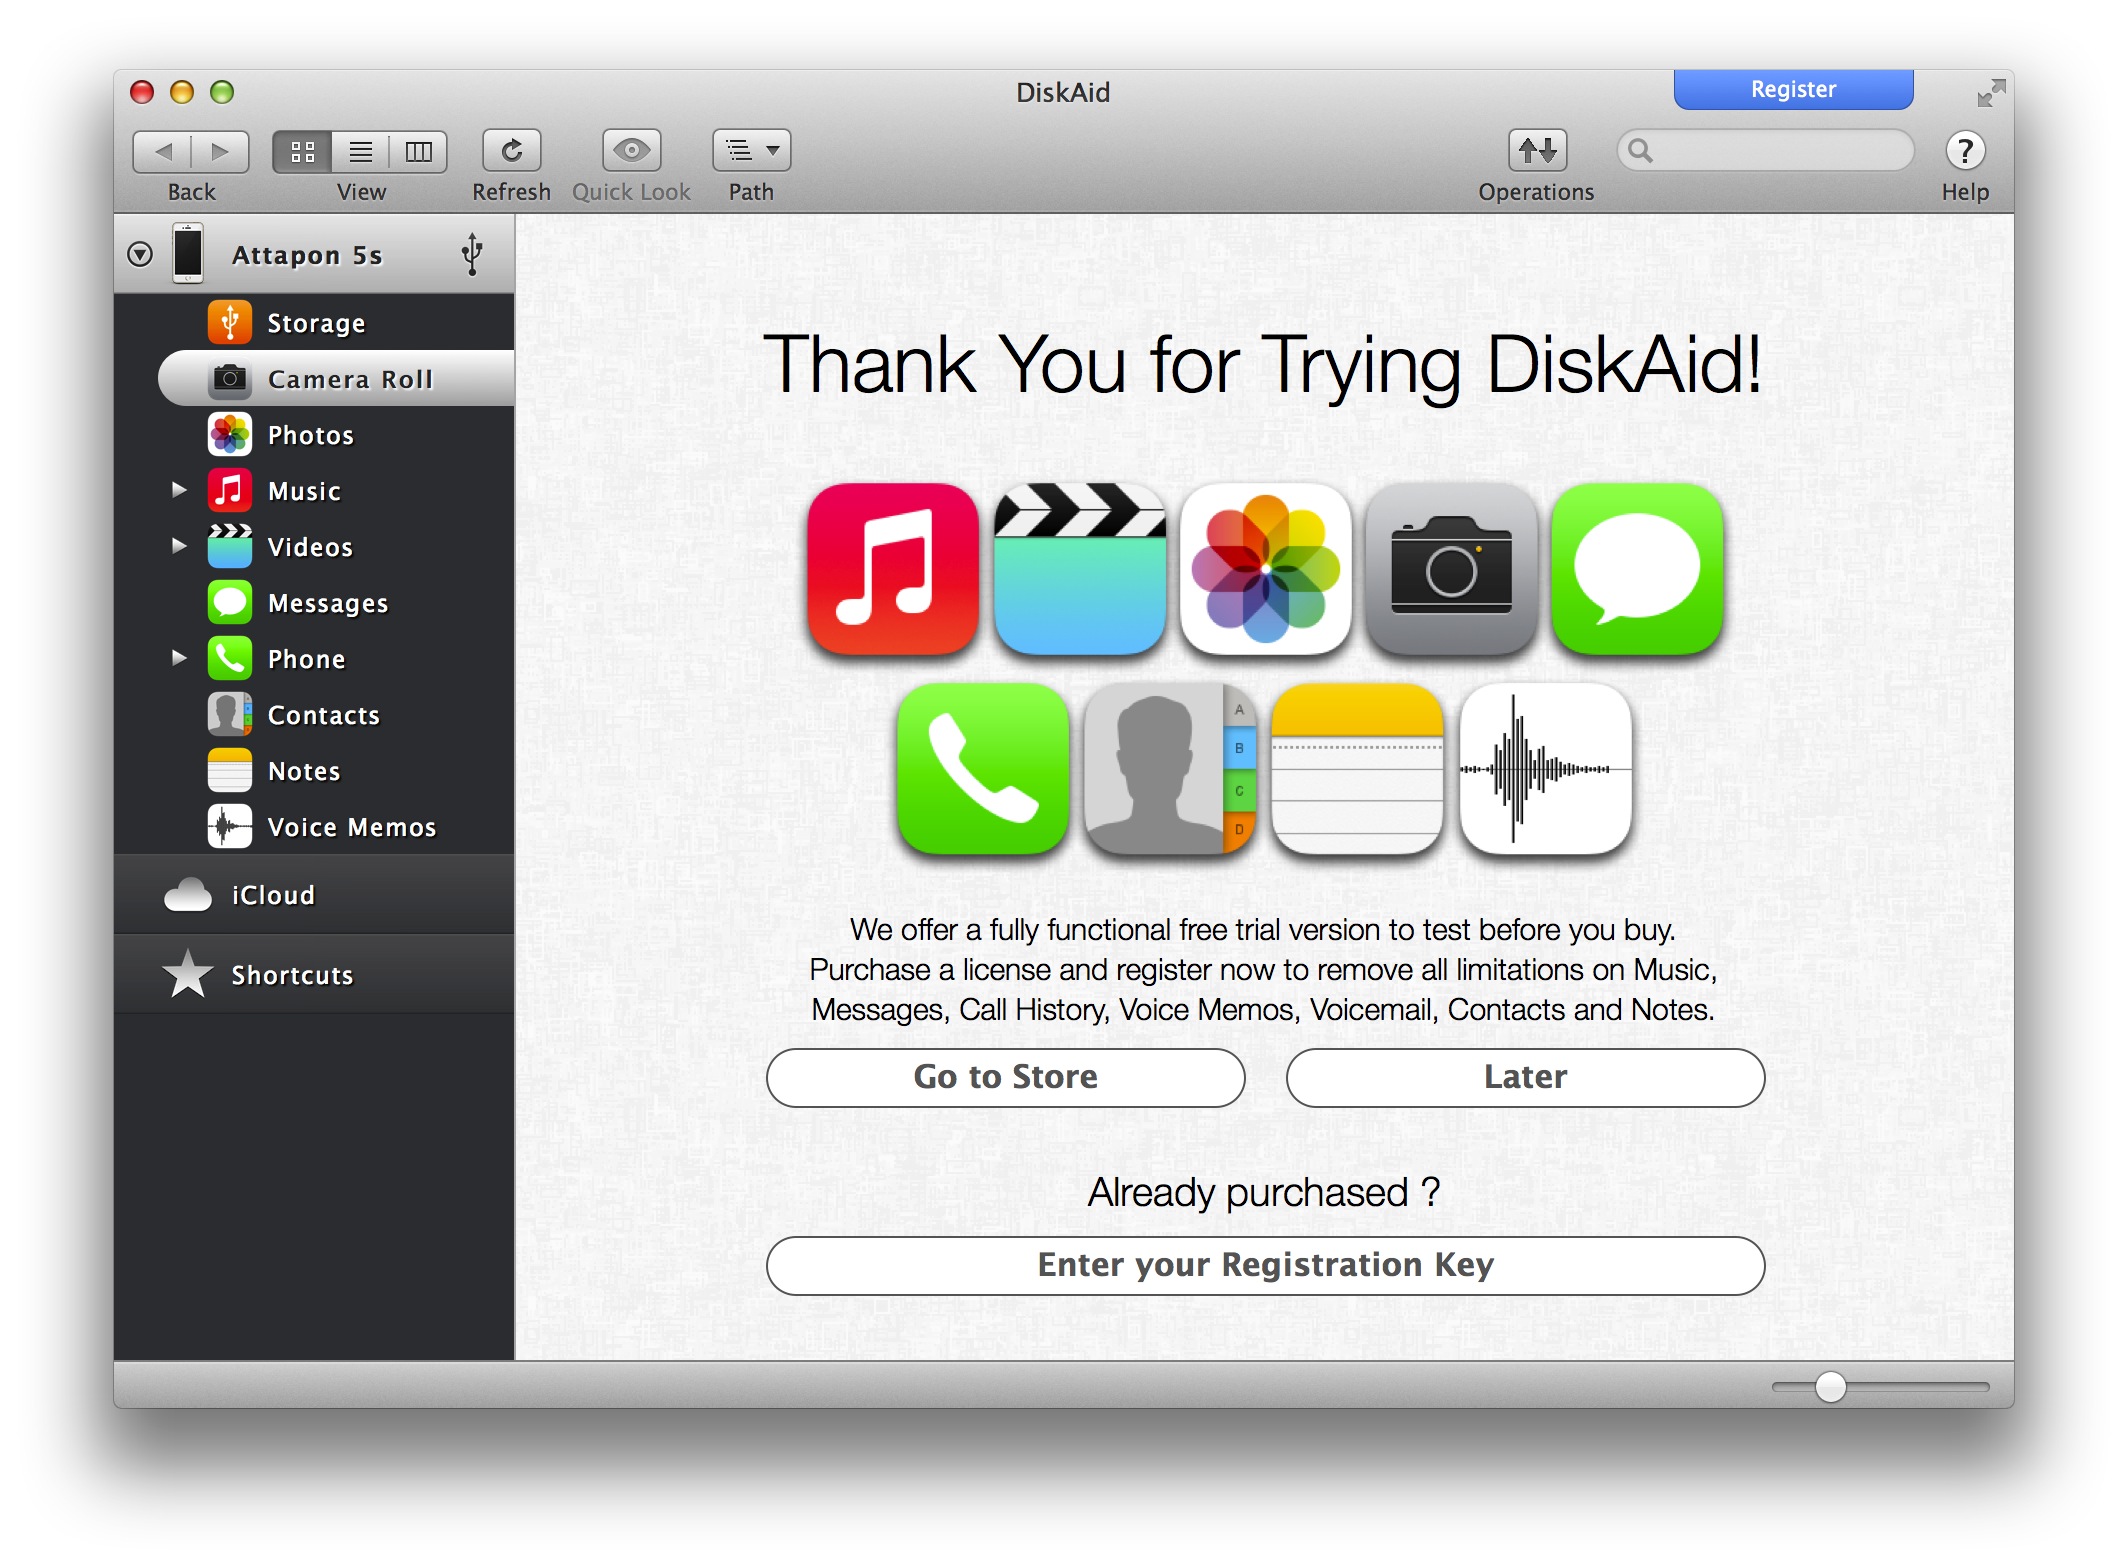Click the green Phone sidebar icon

coord(230,658)
